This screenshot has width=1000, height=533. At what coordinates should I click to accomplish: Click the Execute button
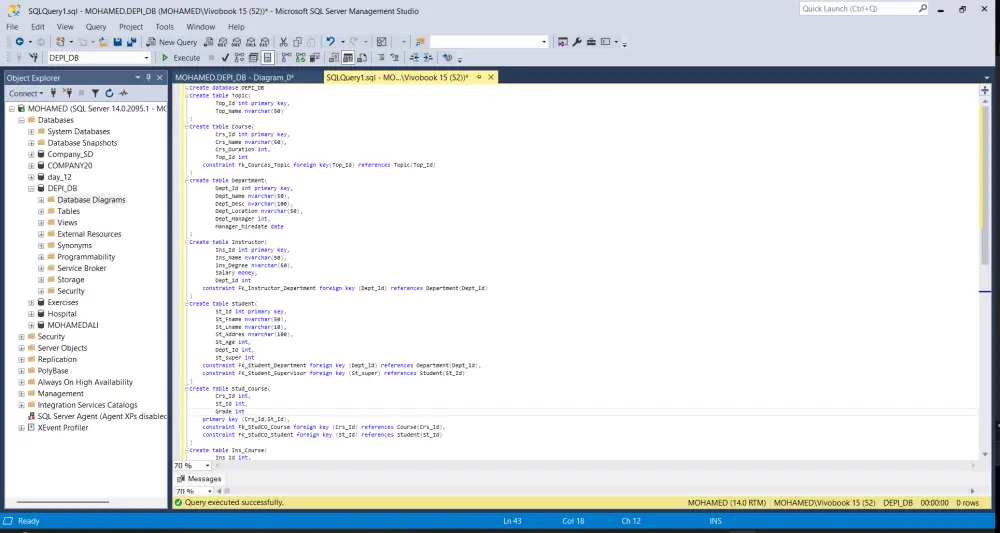(181, 58)
